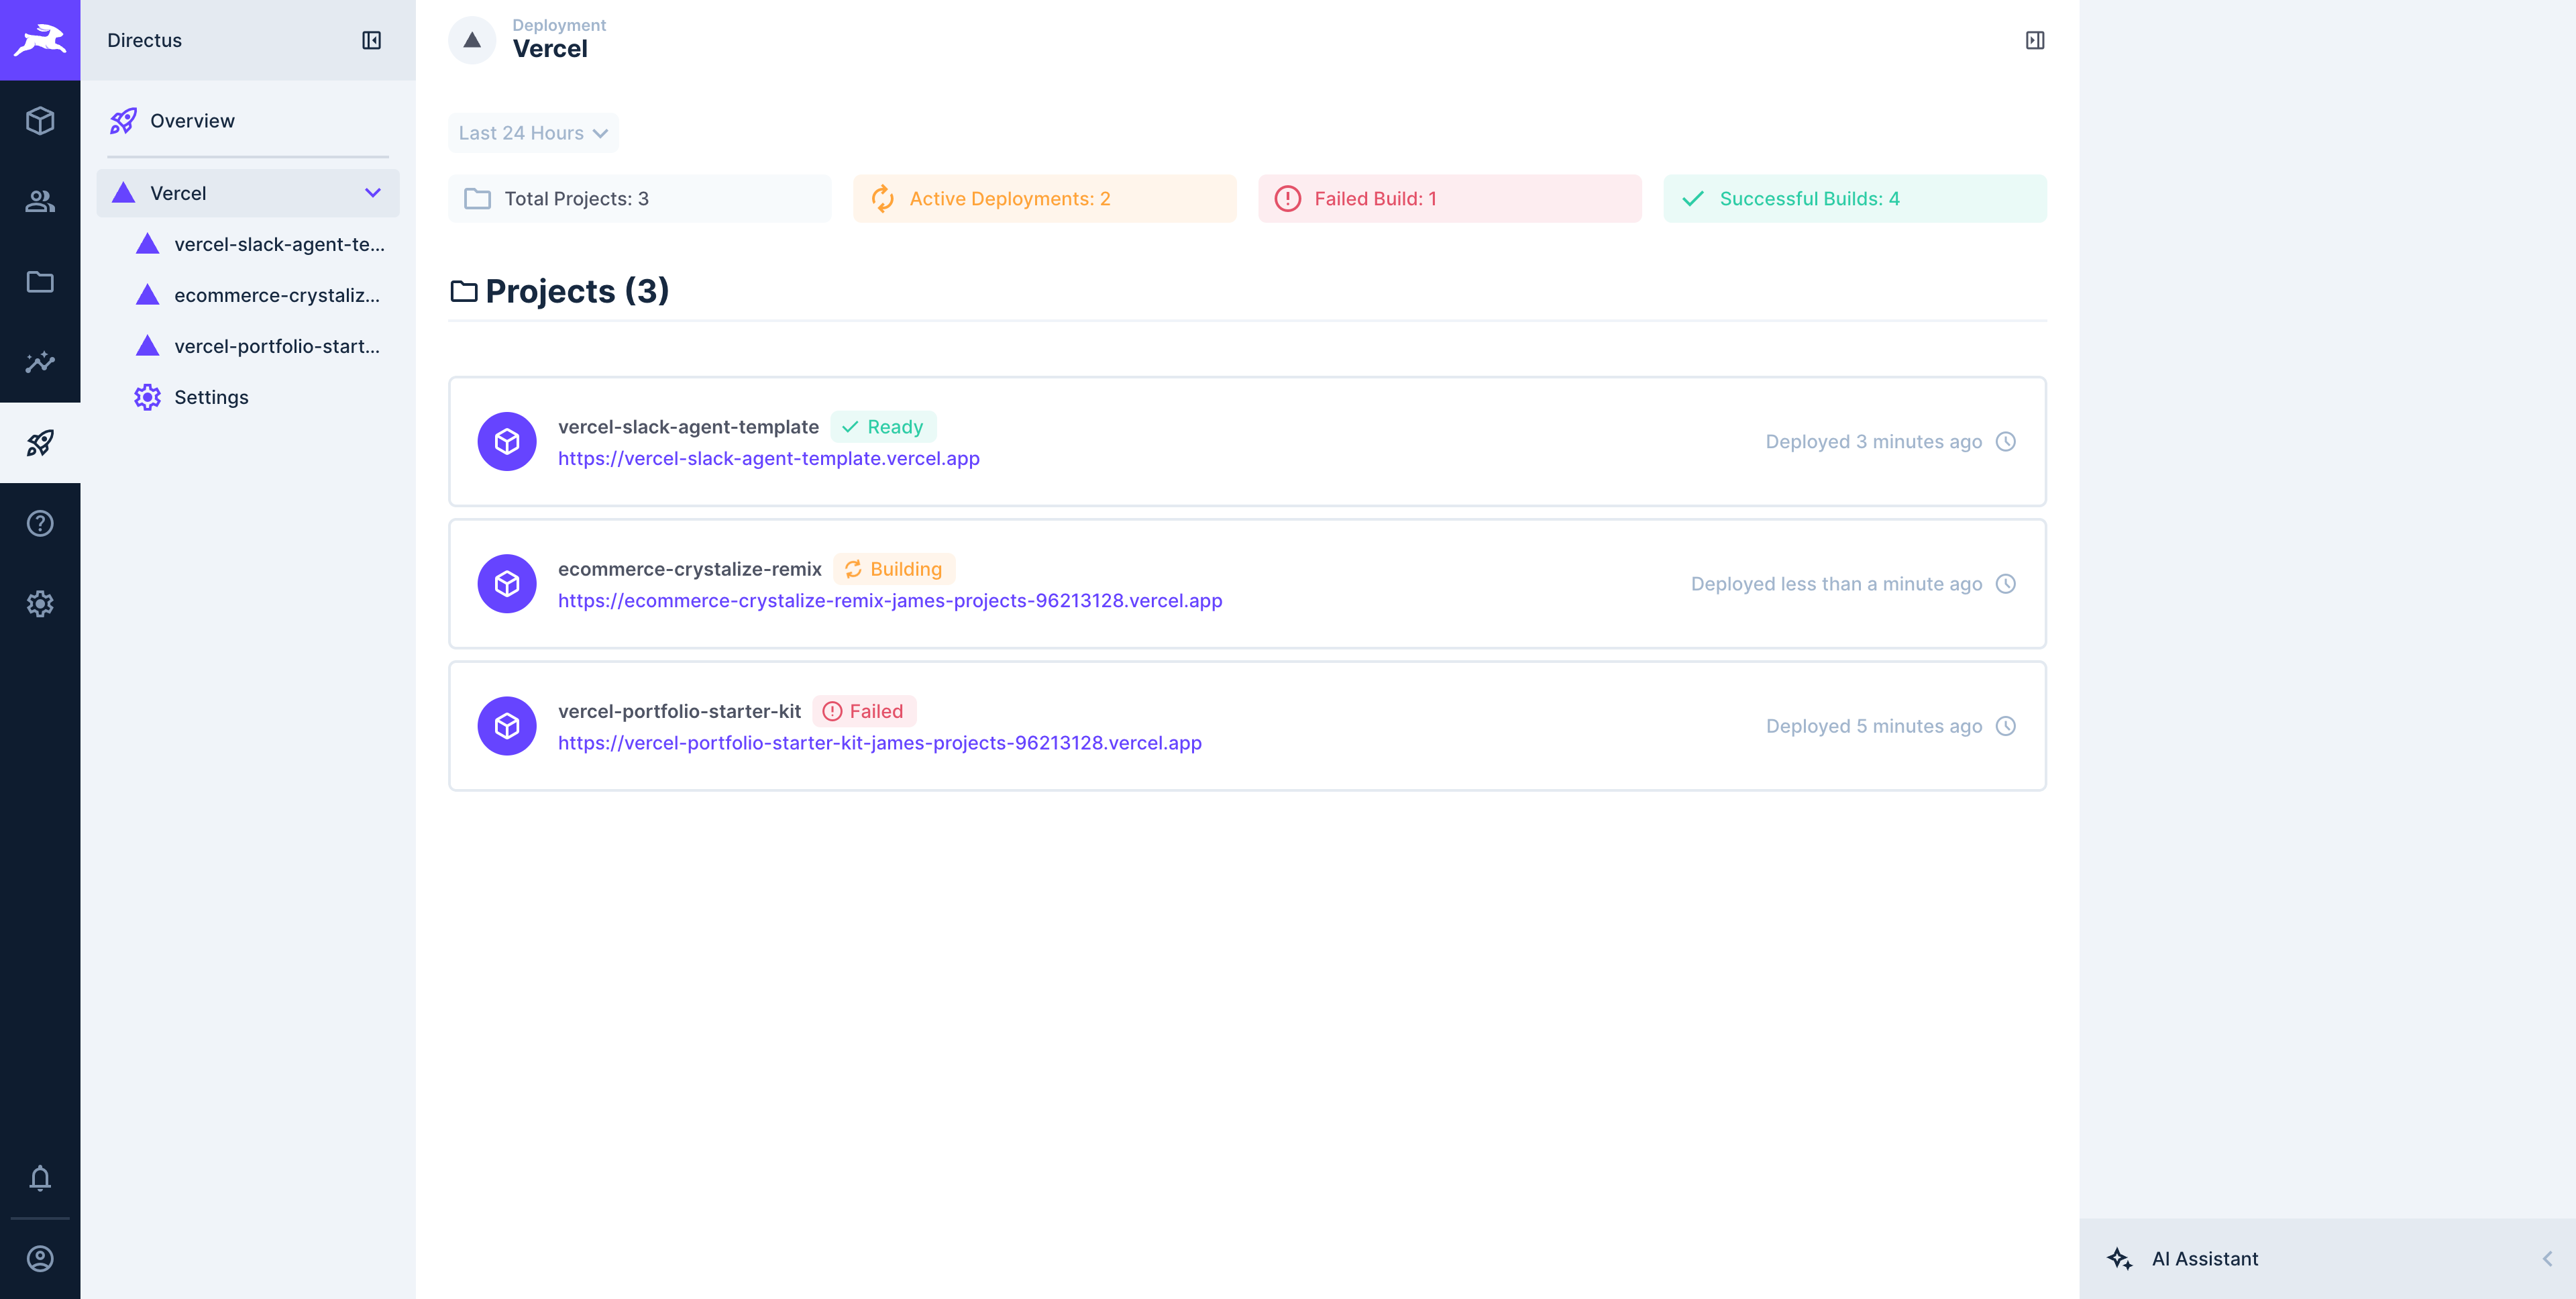Expand the AI Assistant panel chevron
Screen dimensions: 2576x1299
[2546, 1258]
